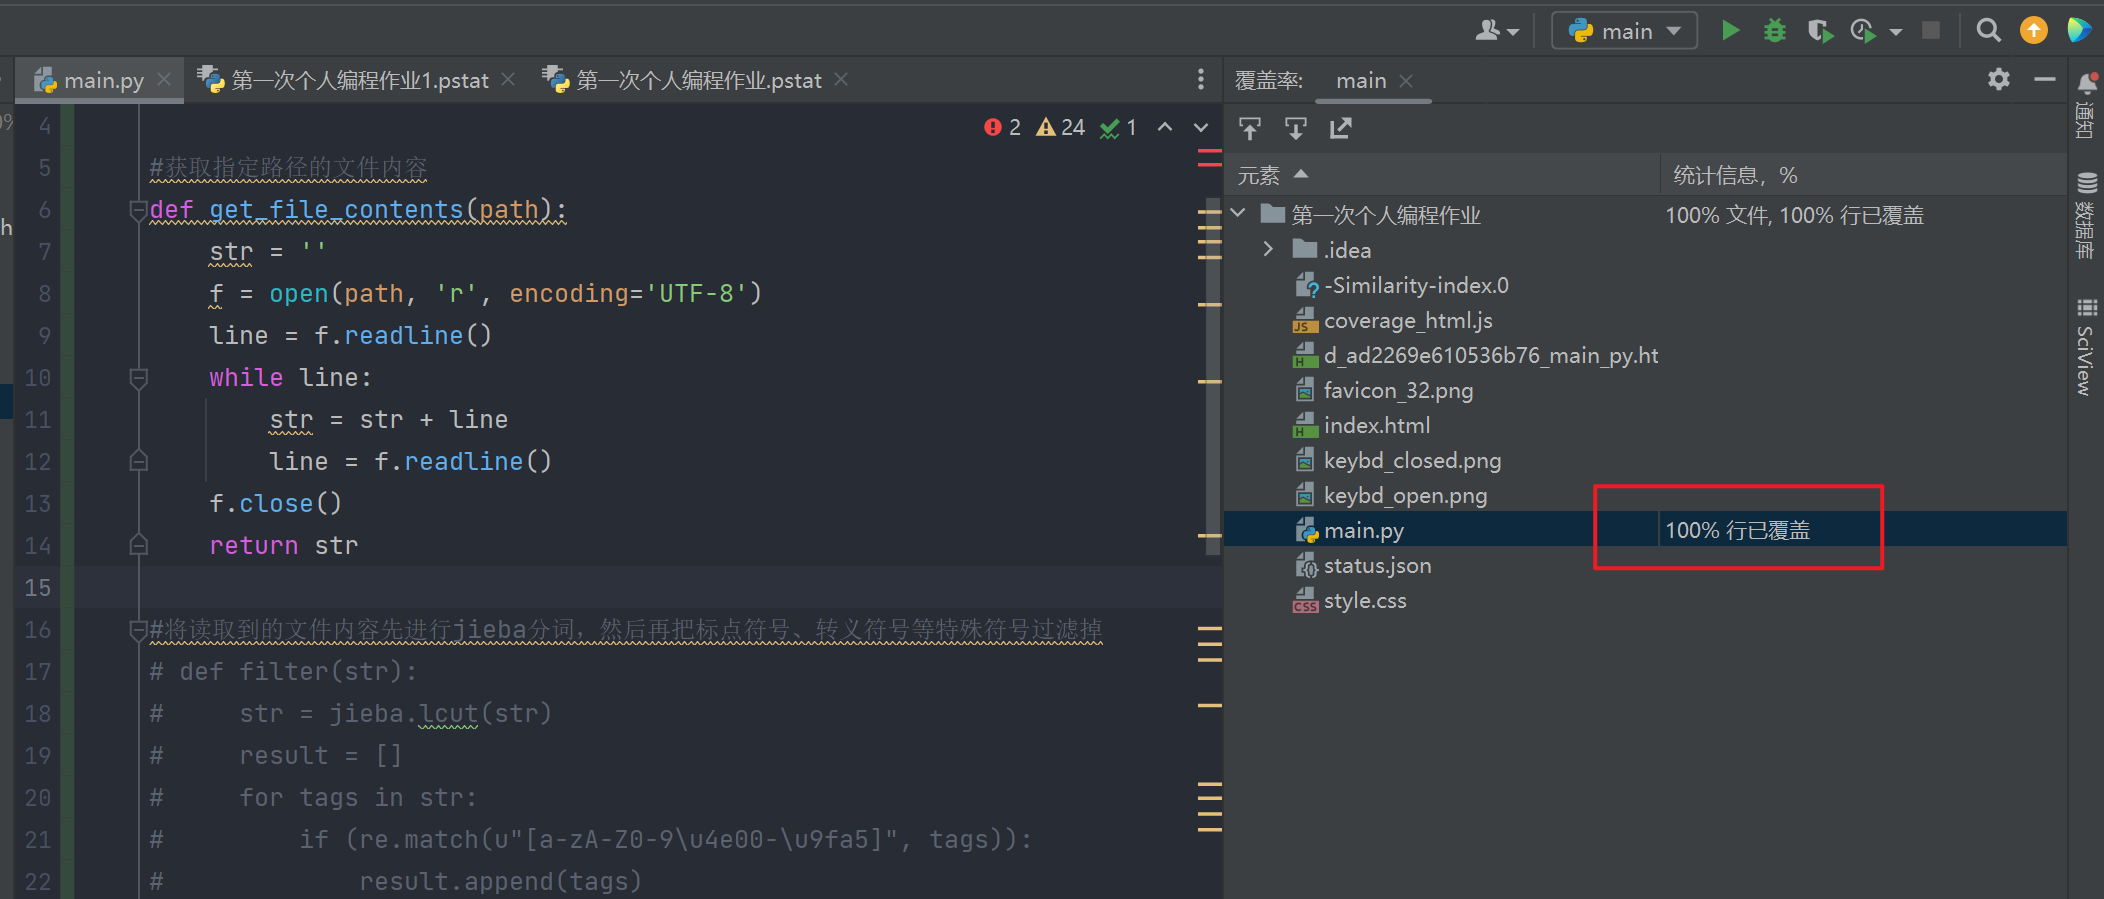This screenshot has height=899, width=2104.
Task: Click the fold end marker at line 12
Action: (139, 461)
